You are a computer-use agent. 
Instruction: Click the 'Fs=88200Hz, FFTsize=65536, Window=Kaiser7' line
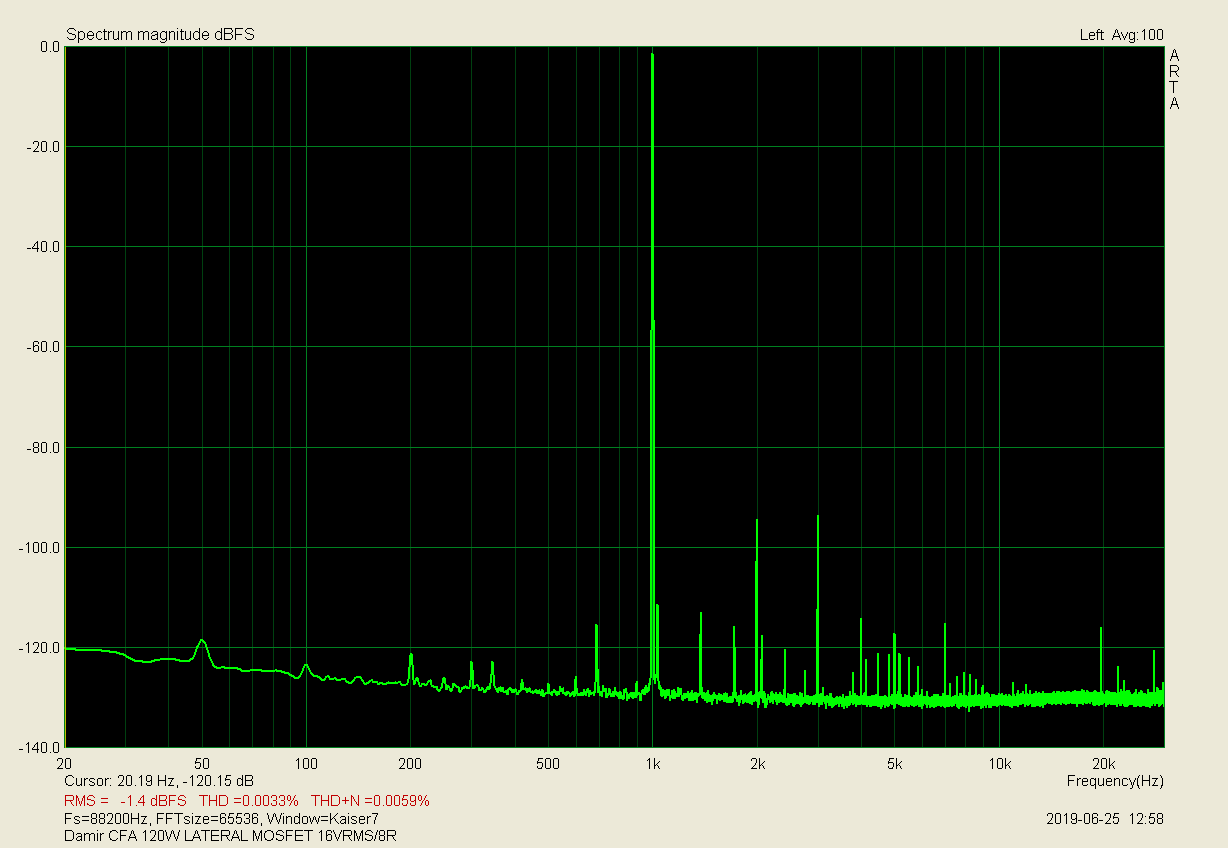[x=221, y=818]
